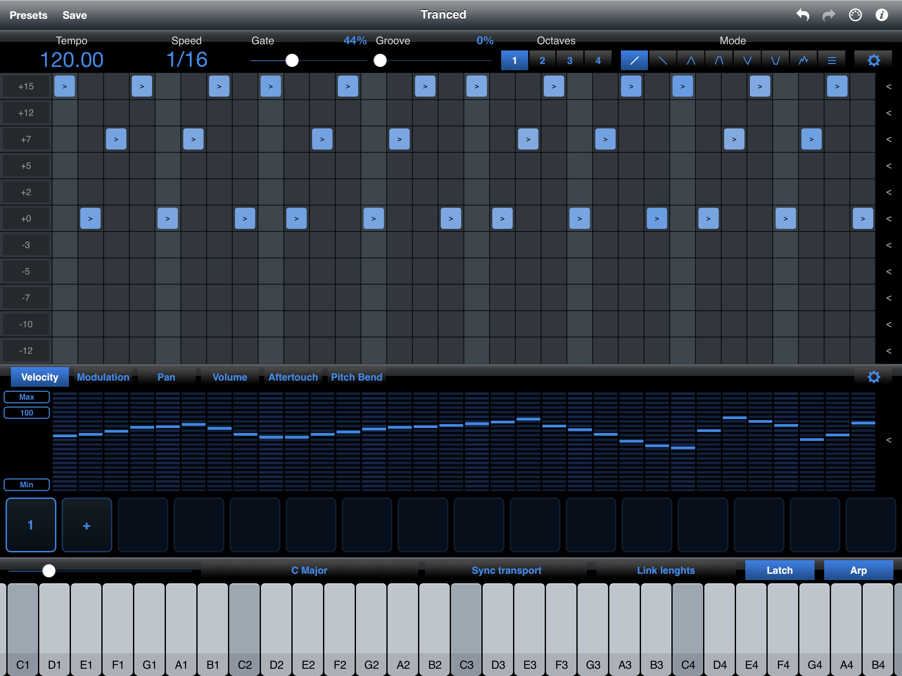Switch to the Pitch Bend tab
Screen dimensions: 902x676
pyautogui.click(x=356, y=377)
